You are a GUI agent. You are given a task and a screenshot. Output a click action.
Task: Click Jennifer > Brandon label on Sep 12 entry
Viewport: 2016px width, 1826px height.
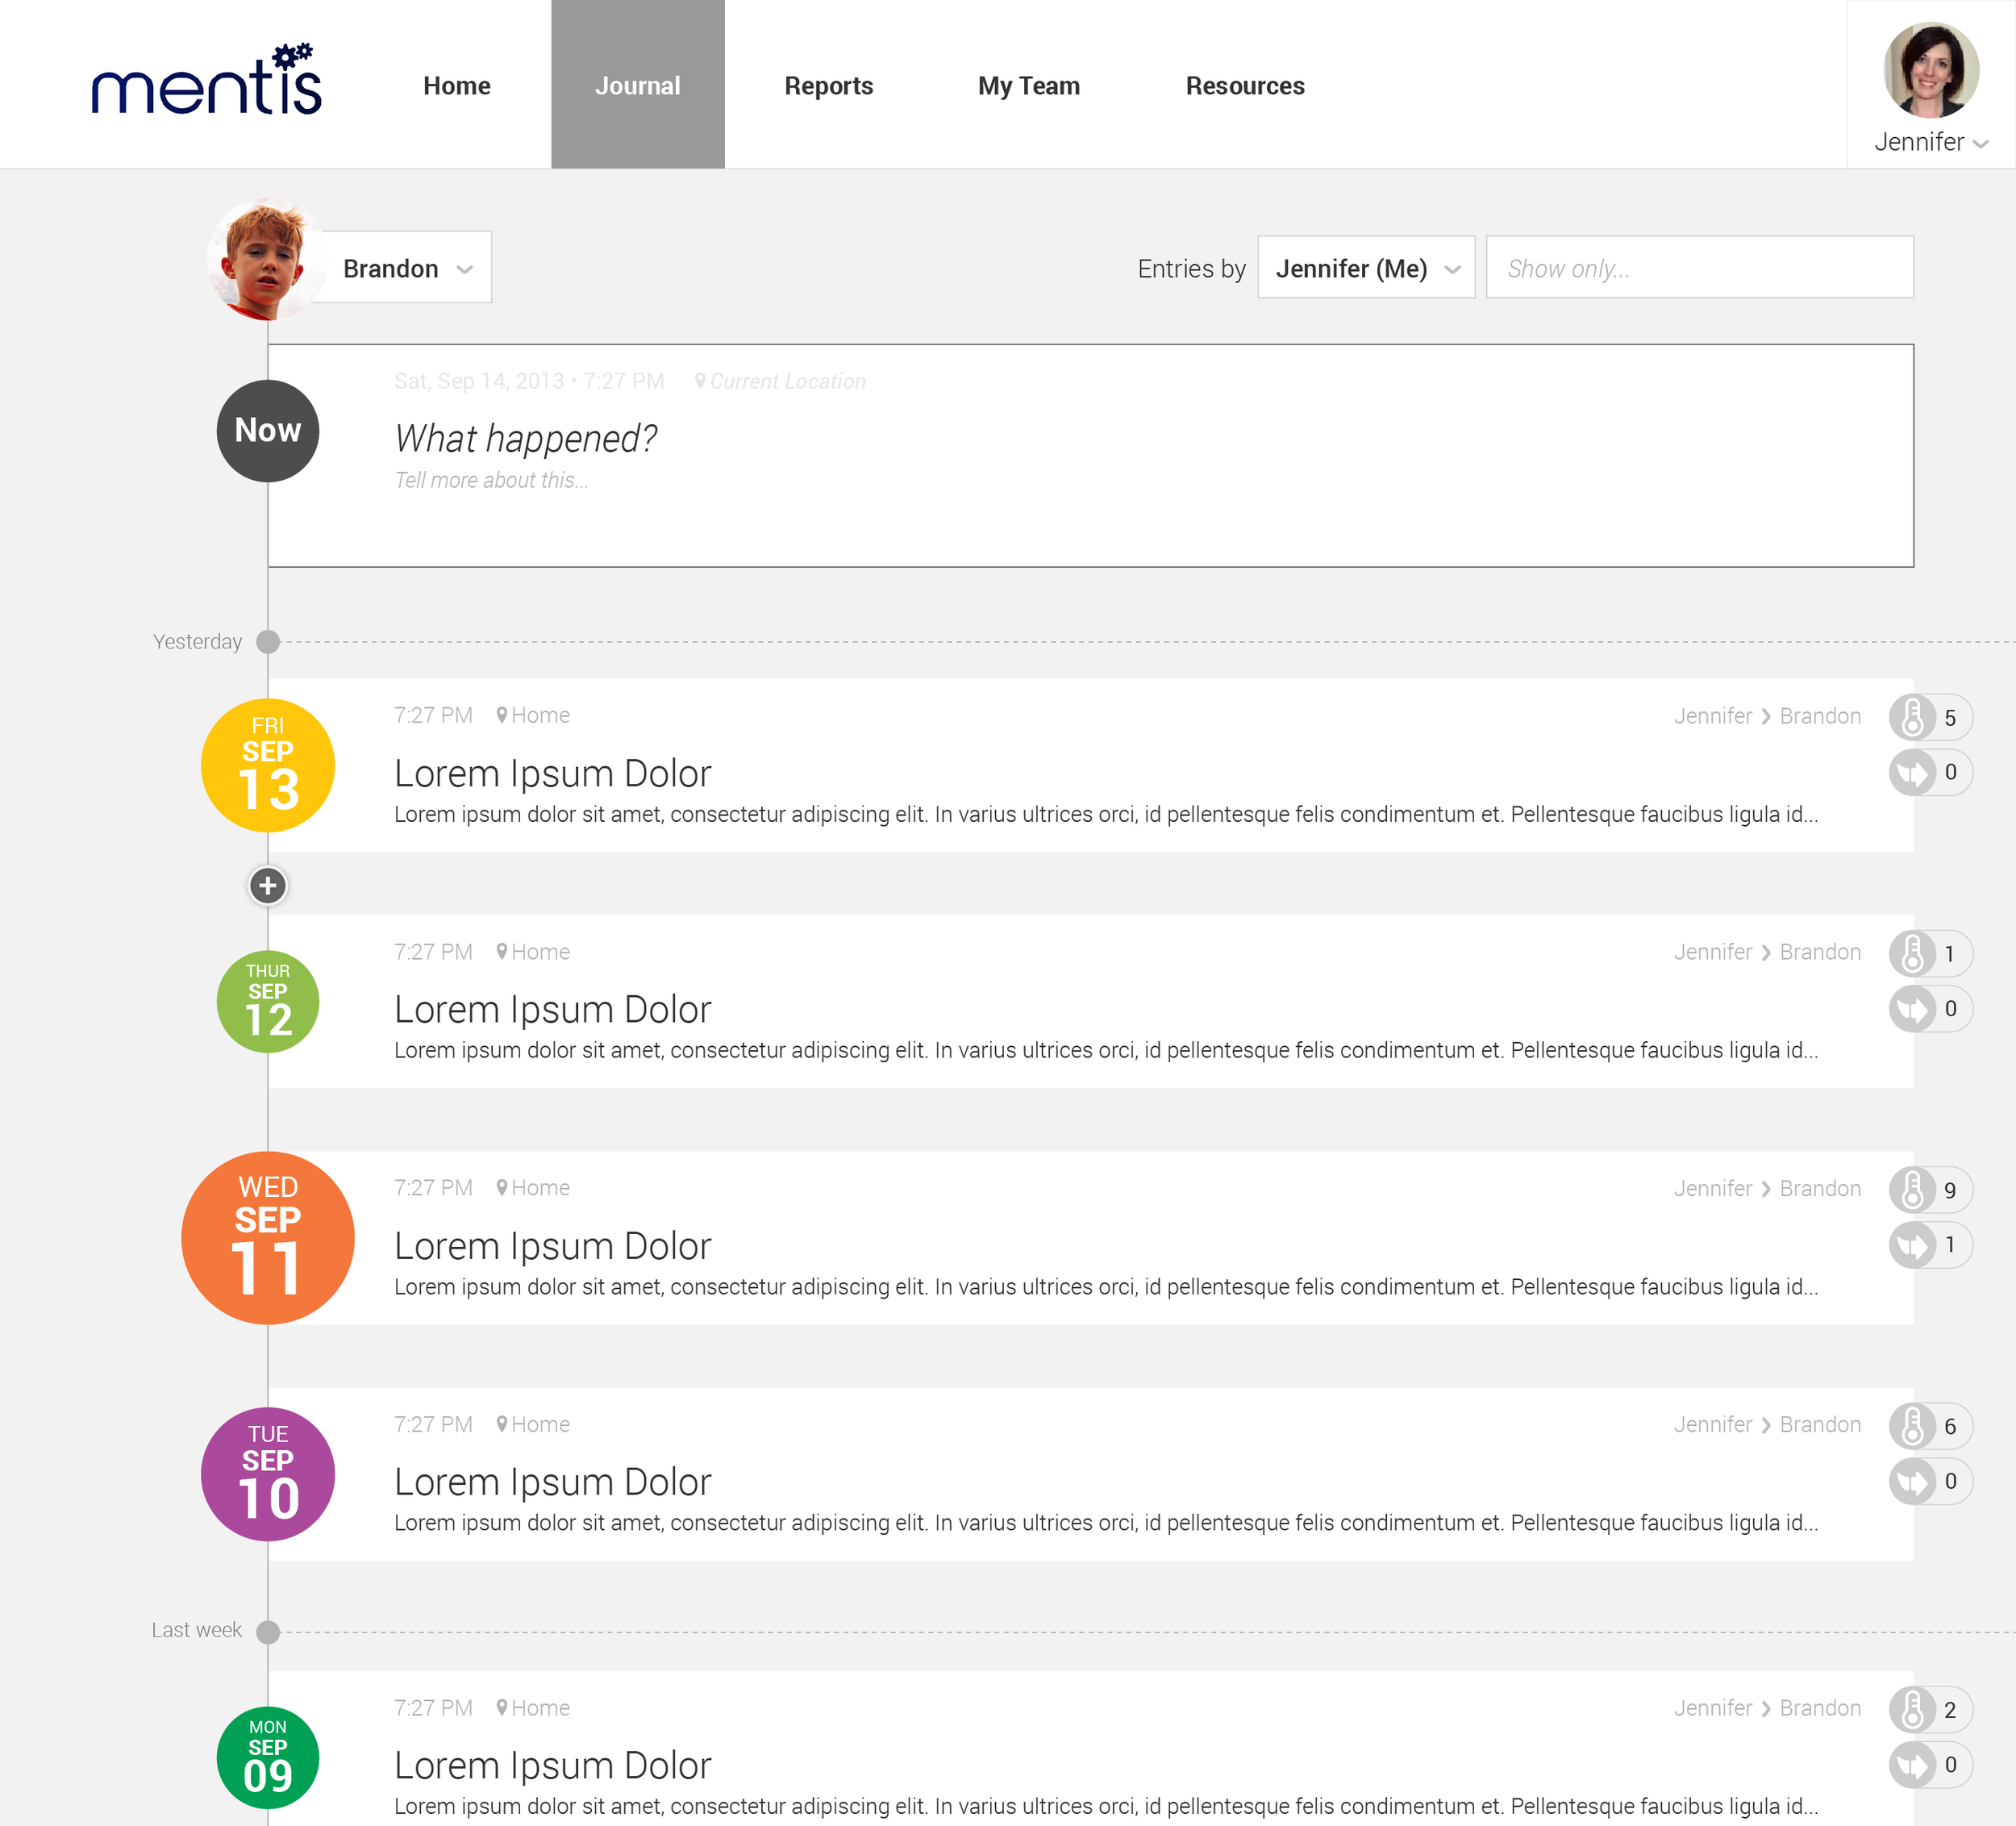click(x=1767, y=952)
